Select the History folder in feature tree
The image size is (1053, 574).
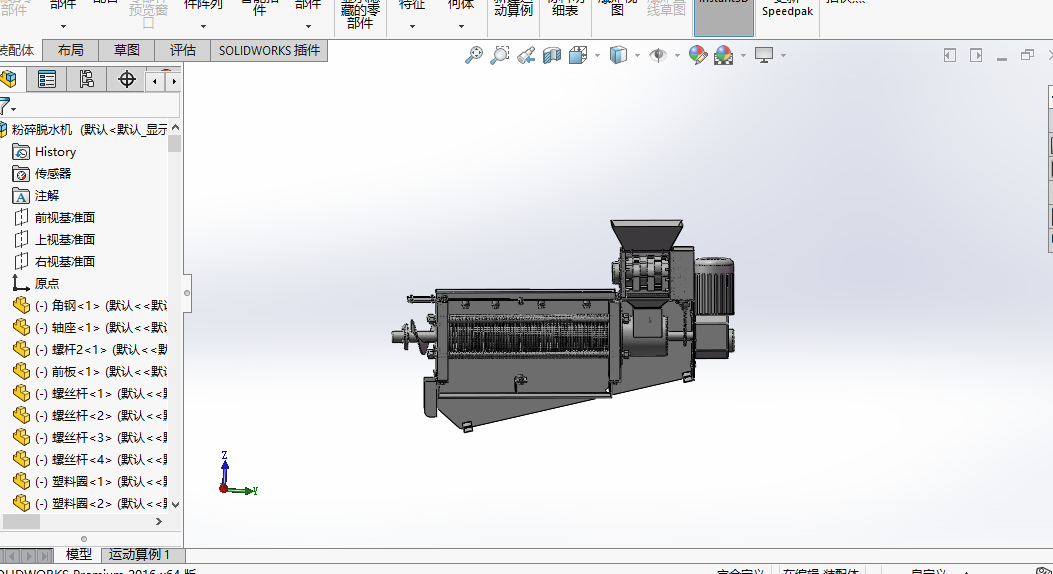click(55, 152)
